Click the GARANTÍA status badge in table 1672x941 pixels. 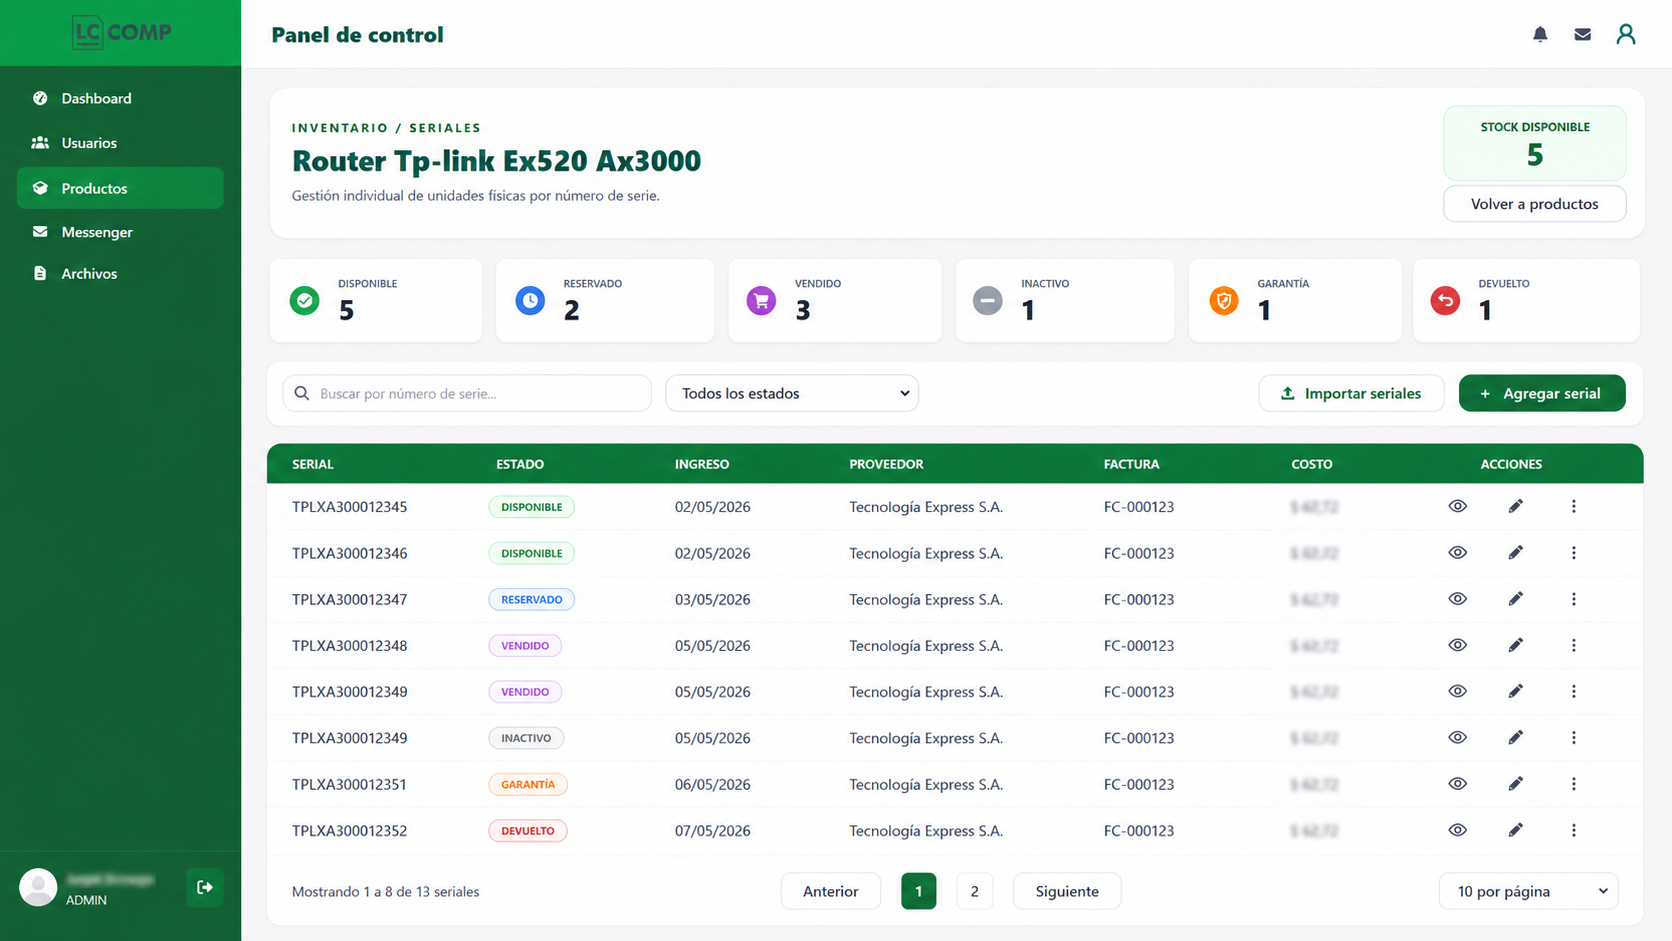(528, 784)
